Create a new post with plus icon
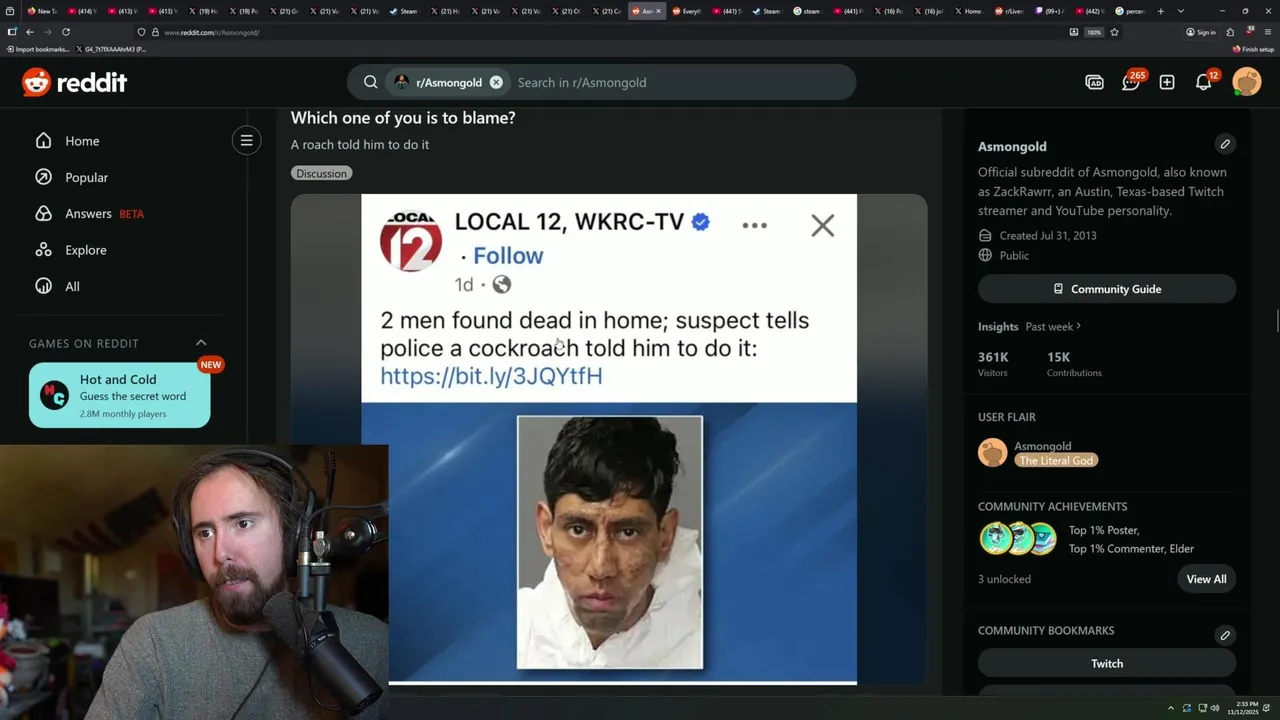The image size is (1280, 720). pyautogui.click(x=1167, y=82)
